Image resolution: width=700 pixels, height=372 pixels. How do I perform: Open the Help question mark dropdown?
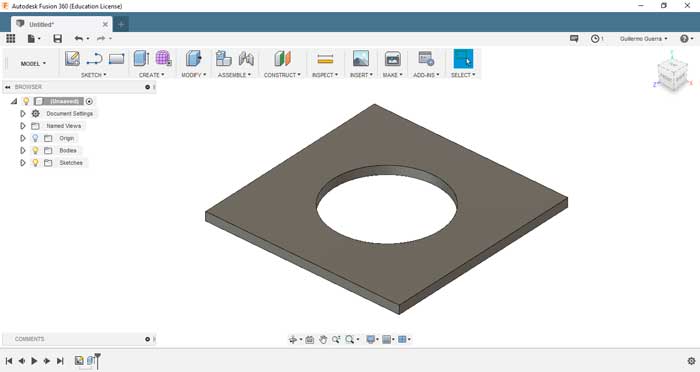687,39
